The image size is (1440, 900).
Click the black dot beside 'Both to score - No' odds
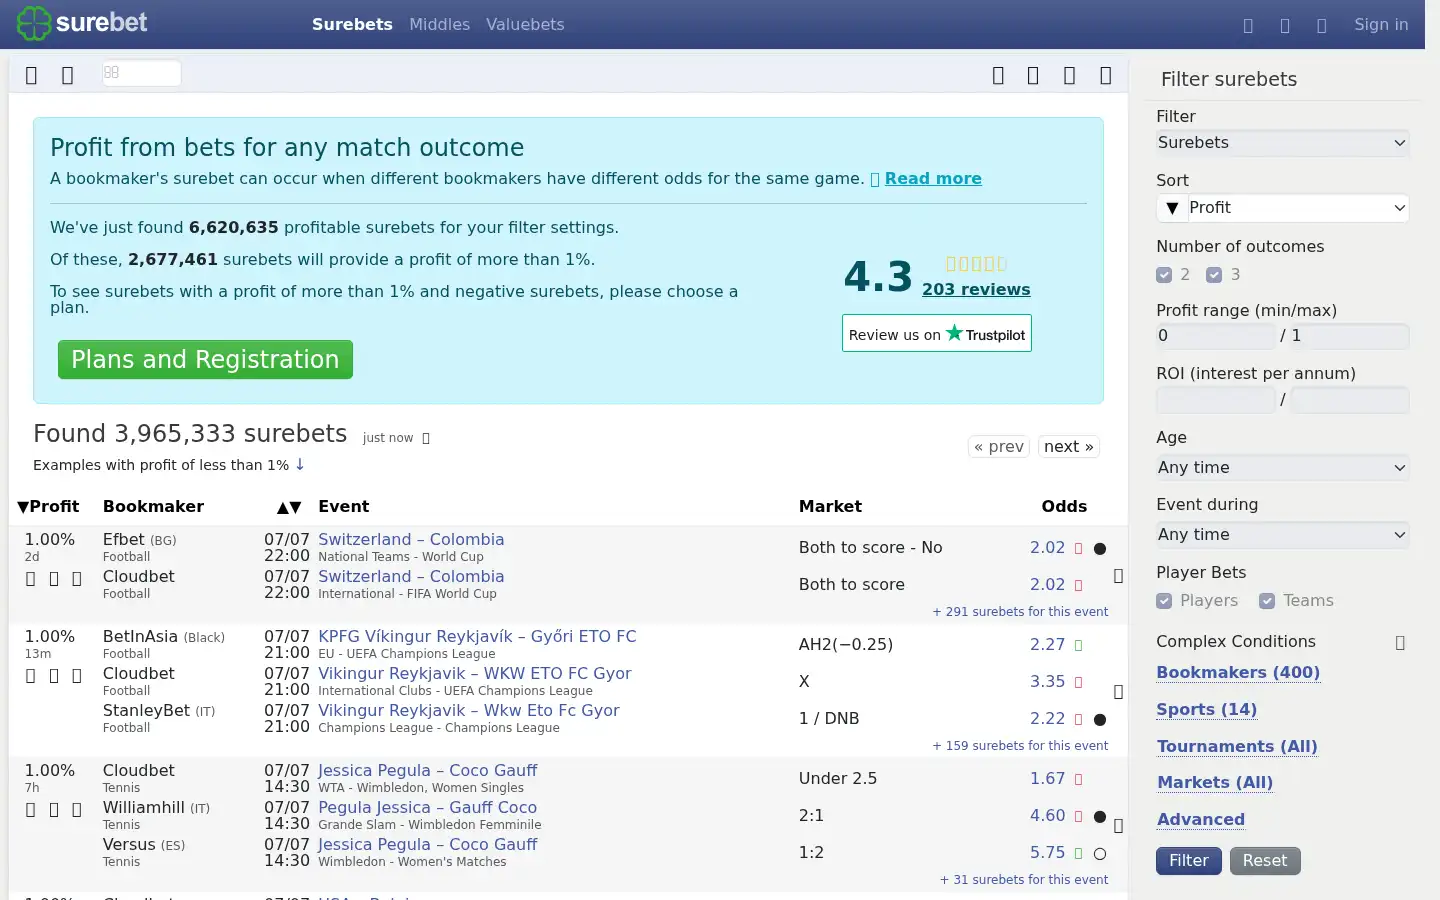click(1100, 548)
